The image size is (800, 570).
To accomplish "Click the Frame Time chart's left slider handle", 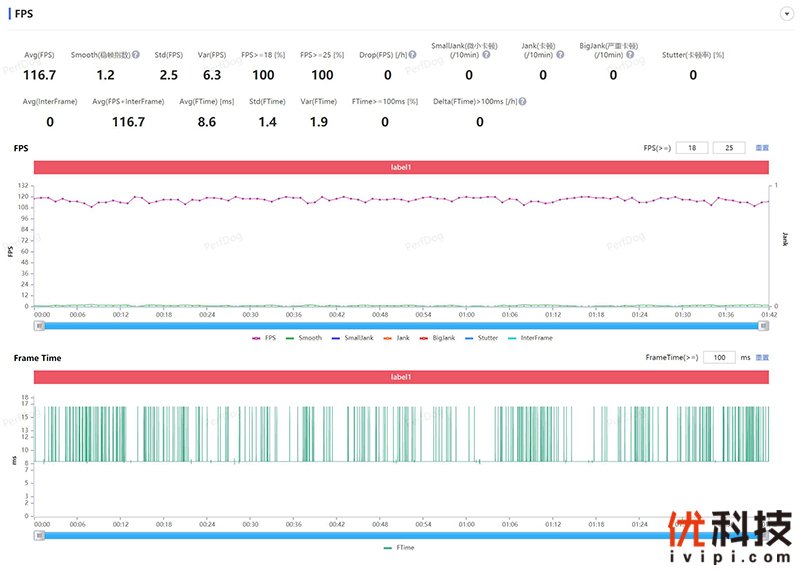I will tap(40, 534).
